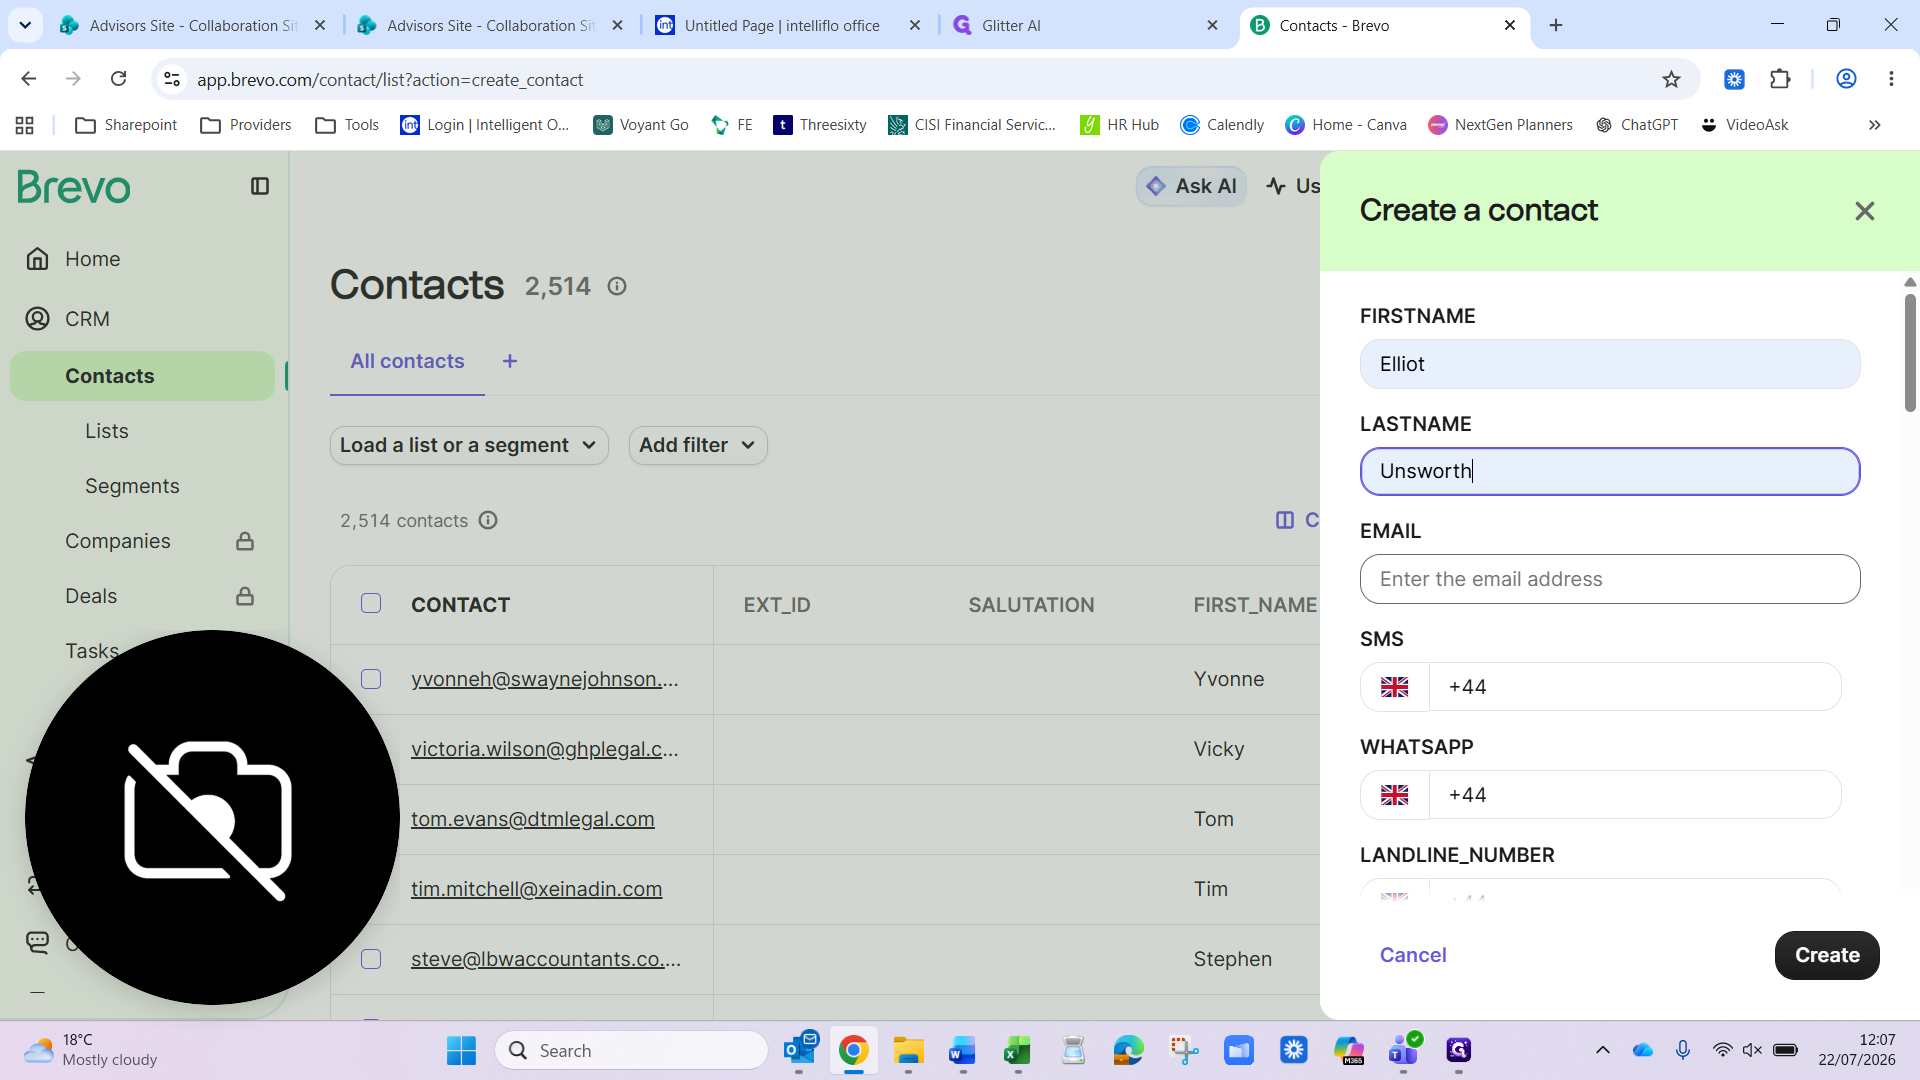This screenshot has height=1080, width=1920.
Task: Open the Chrome three-dot menu
Action: (x=1891, y=79)
